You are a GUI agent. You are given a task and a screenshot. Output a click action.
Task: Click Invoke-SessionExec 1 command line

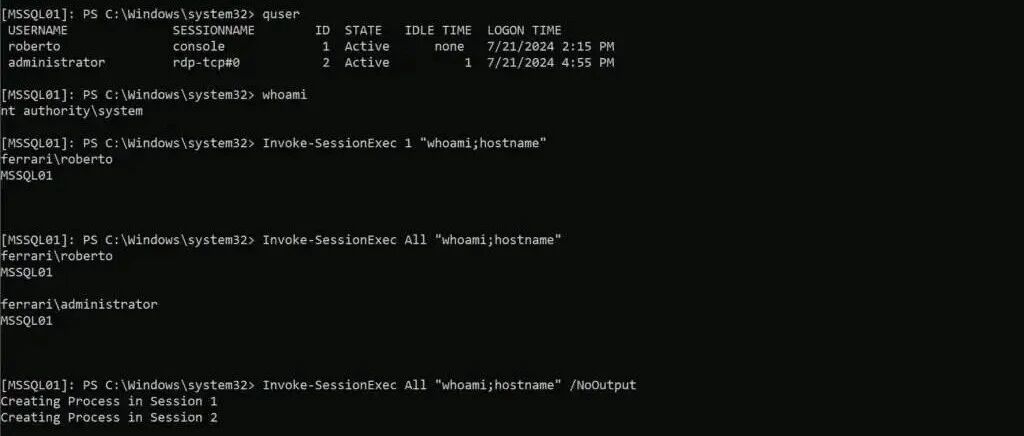[x=404, y=143]
